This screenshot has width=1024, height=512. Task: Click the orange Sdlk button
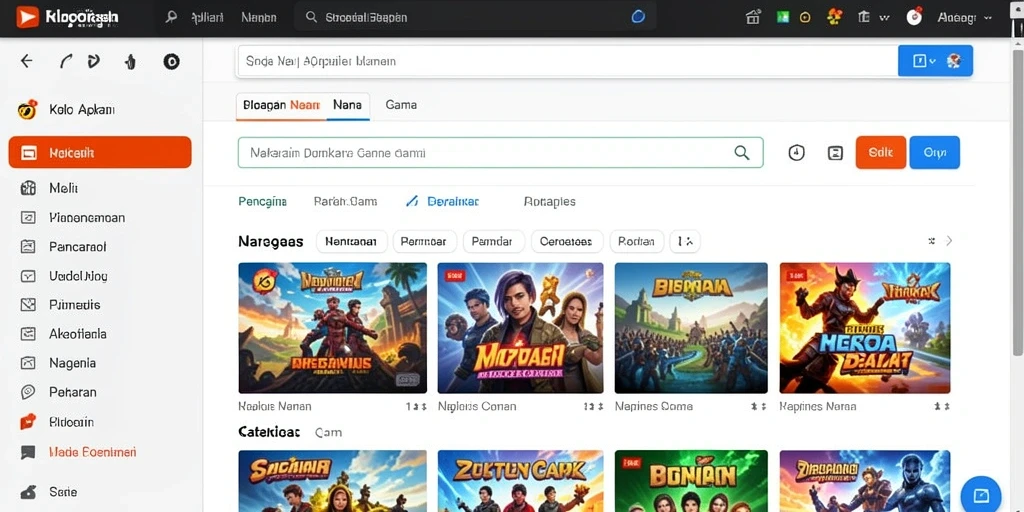[880, 152]
